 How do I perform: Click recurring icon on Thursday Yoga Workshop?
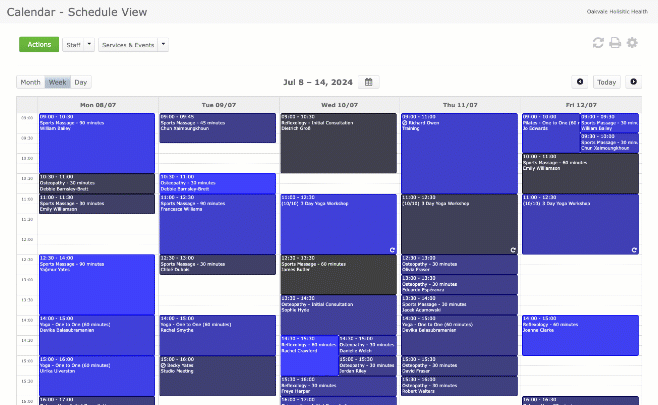click(x=513, y=249)
